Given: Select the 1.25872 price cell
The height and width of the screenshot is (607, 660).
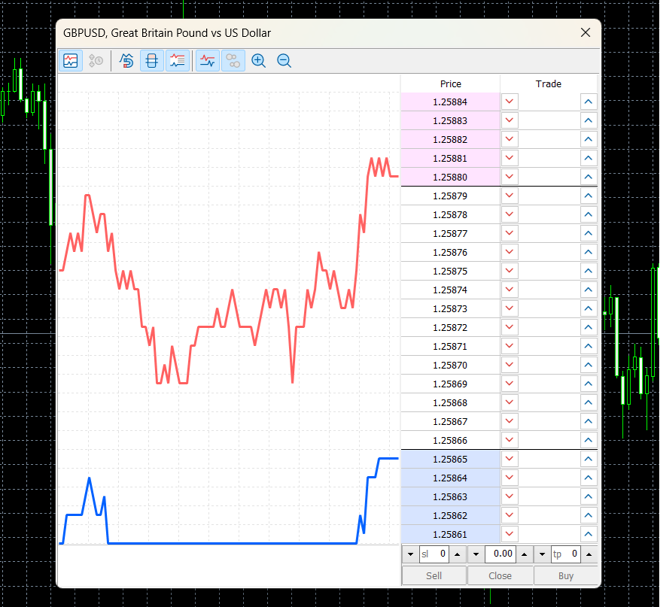Looking at the screenshot, I should [x=450, y=327].
